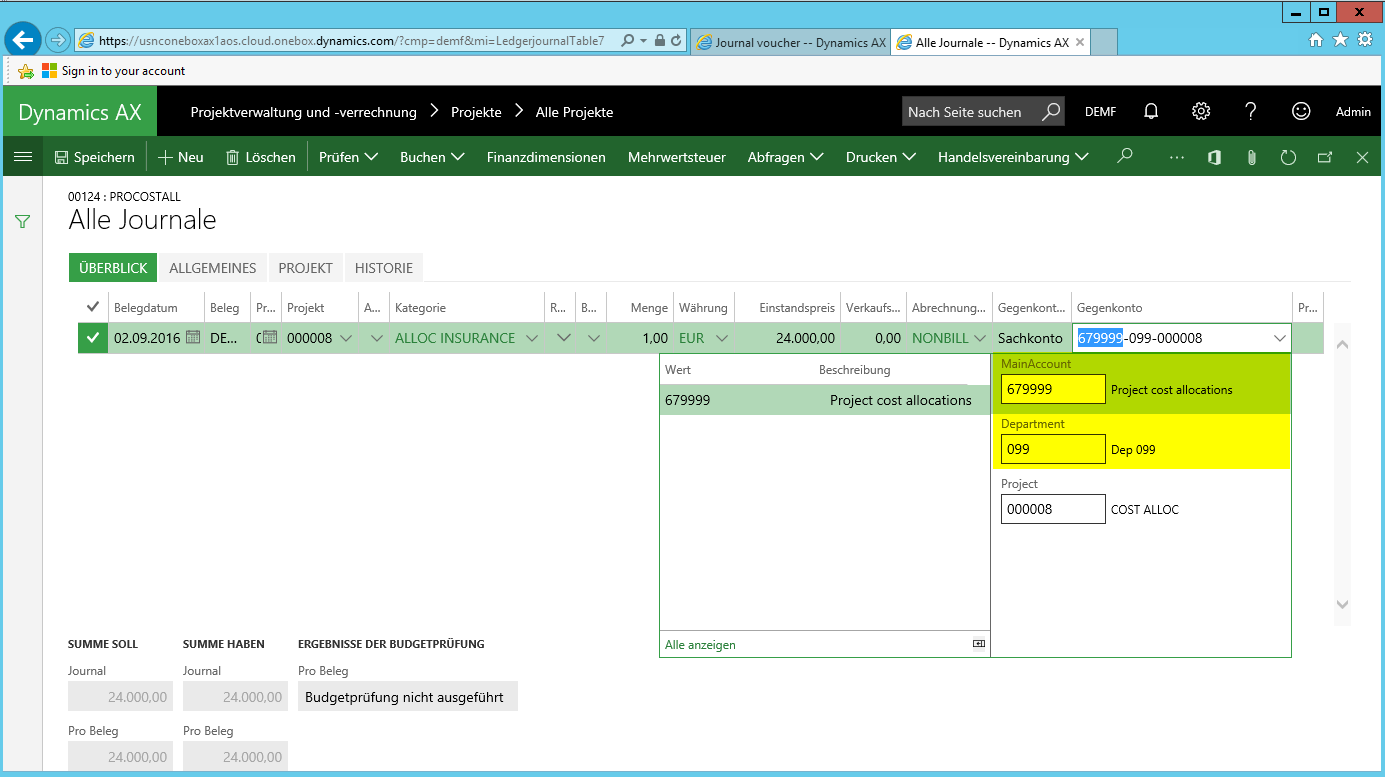Click the Alle anzeigen link
The height and width of the screenshot is (777, 1385).
click(x=700, y=645)
